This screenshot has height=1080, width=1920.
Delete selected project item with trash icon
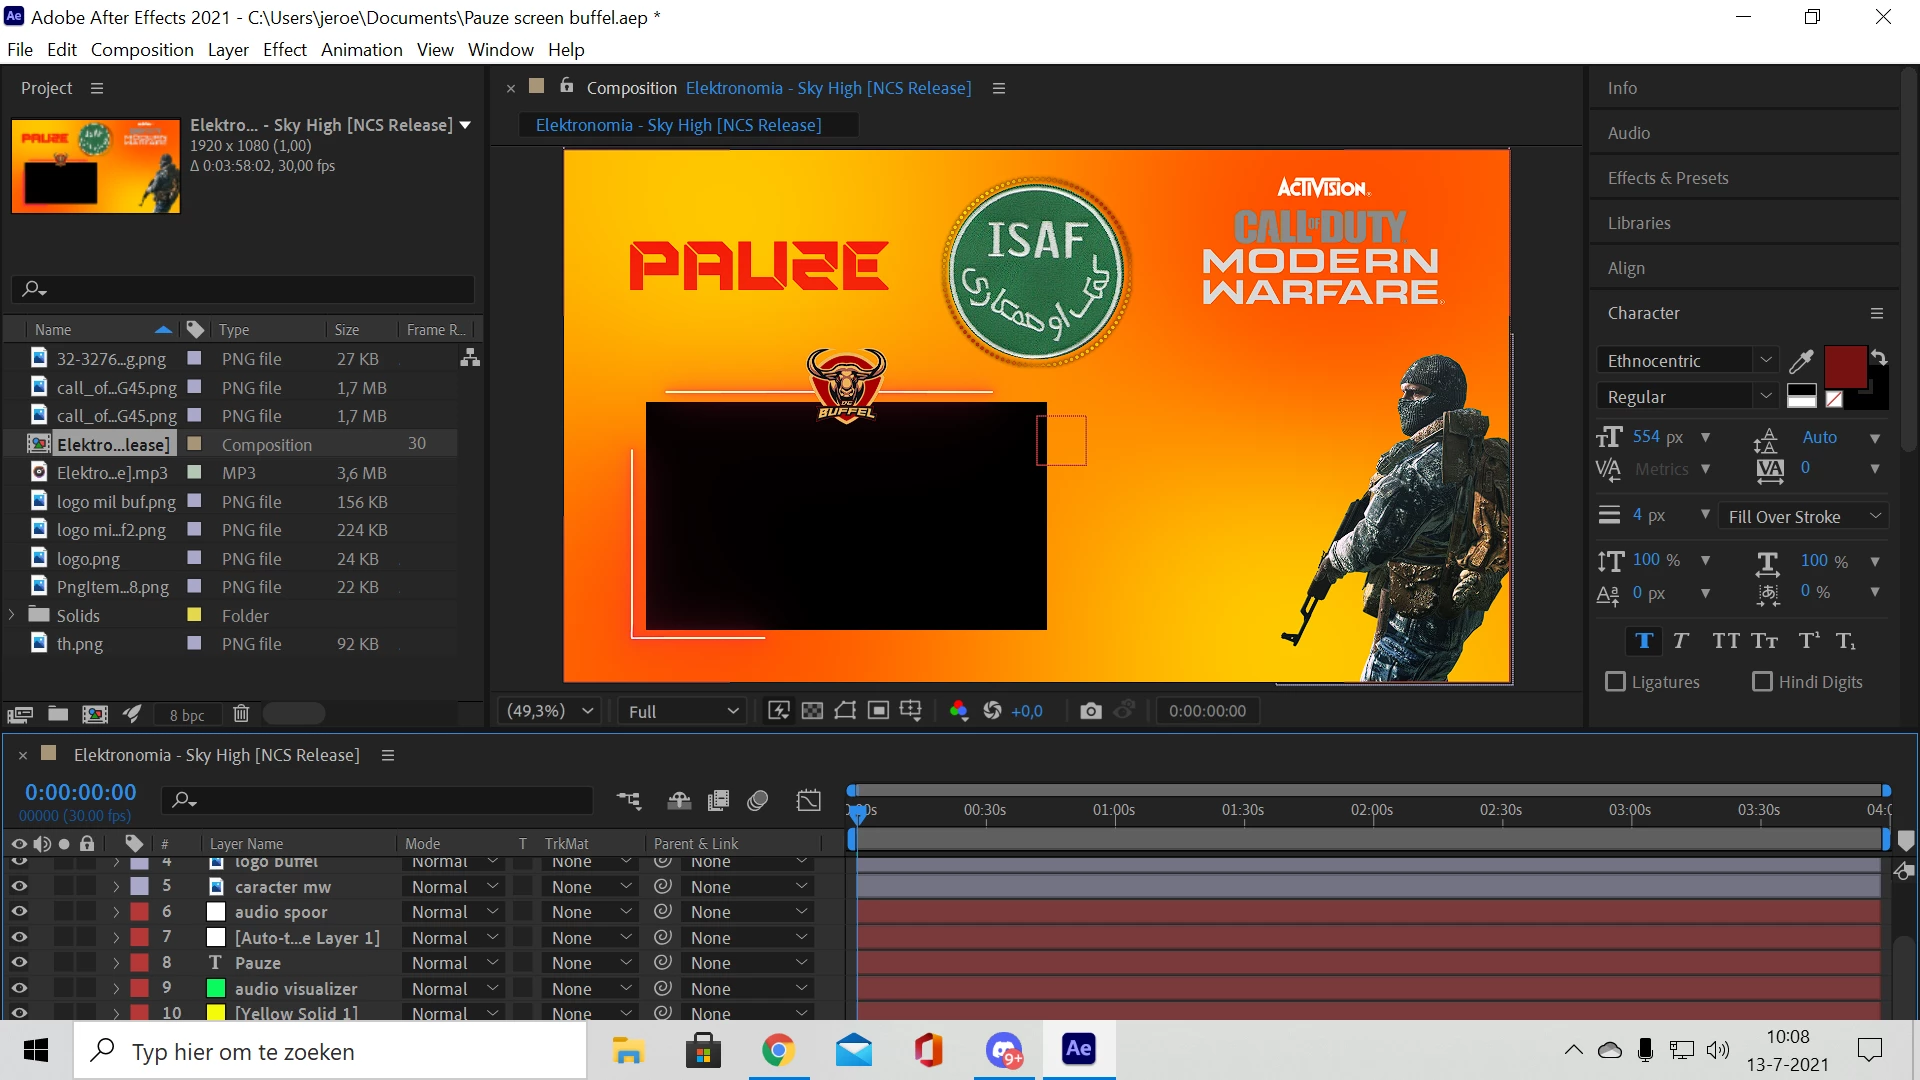point(241,714)
